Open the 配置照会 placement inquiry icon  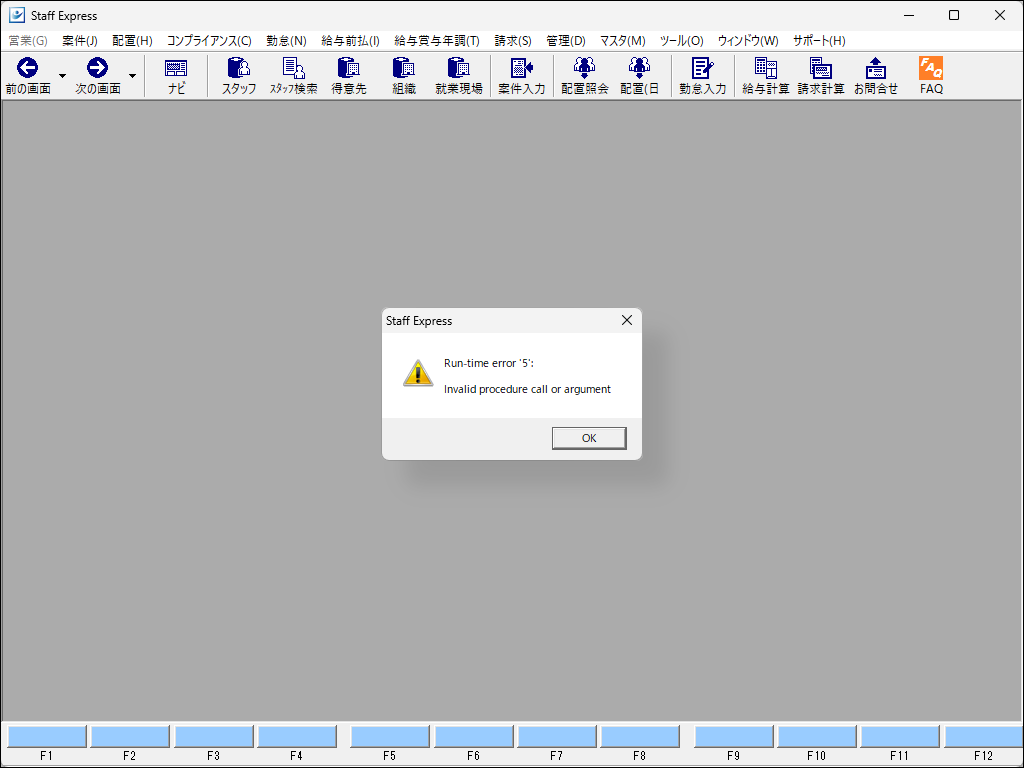click(x=584, y=68)
